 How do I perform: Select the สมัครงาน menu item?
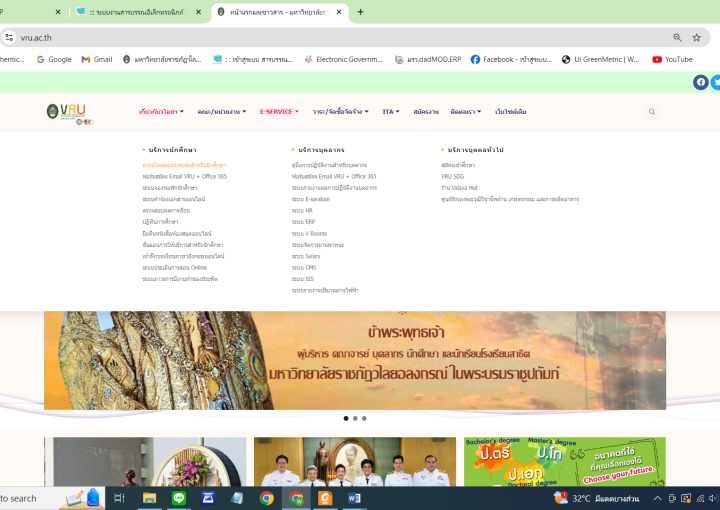[x=426, y=112]
